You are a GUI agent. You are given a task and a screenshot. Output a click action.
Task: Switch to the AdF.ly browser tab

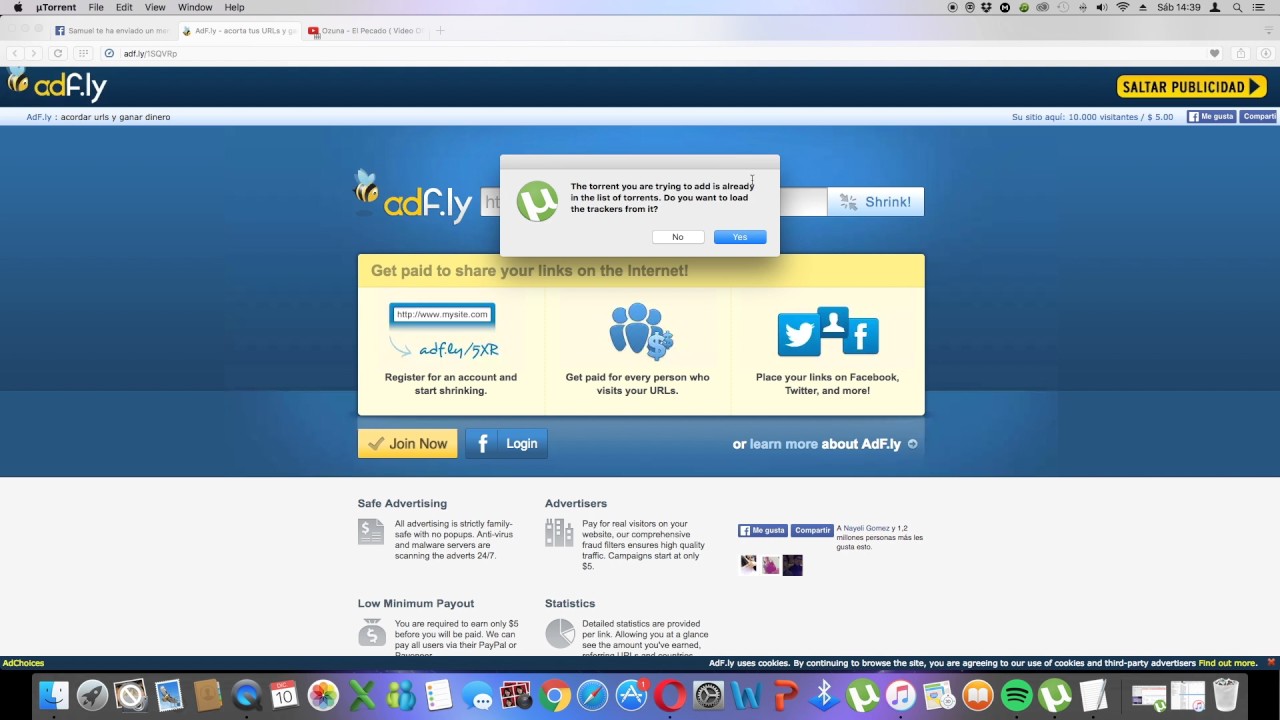pyautogui.click(x=240, y=31)
